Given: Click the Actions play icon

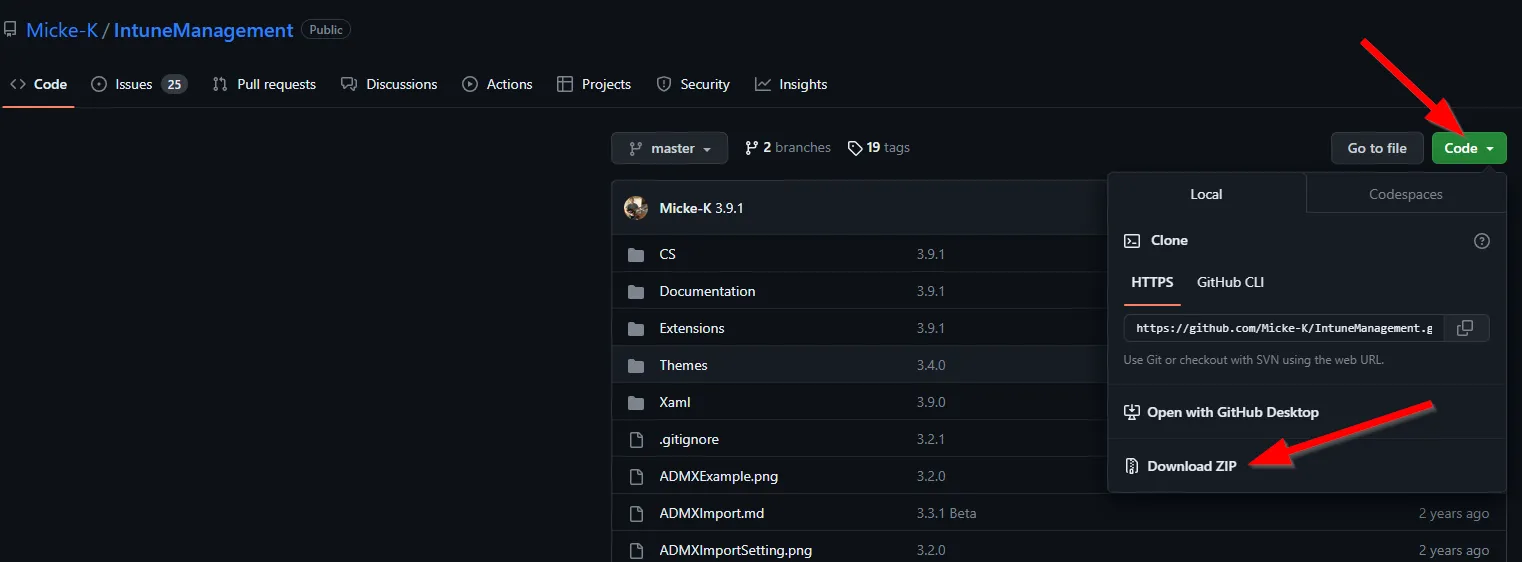Looking at the screenshot, I should (x=470, y=84).
